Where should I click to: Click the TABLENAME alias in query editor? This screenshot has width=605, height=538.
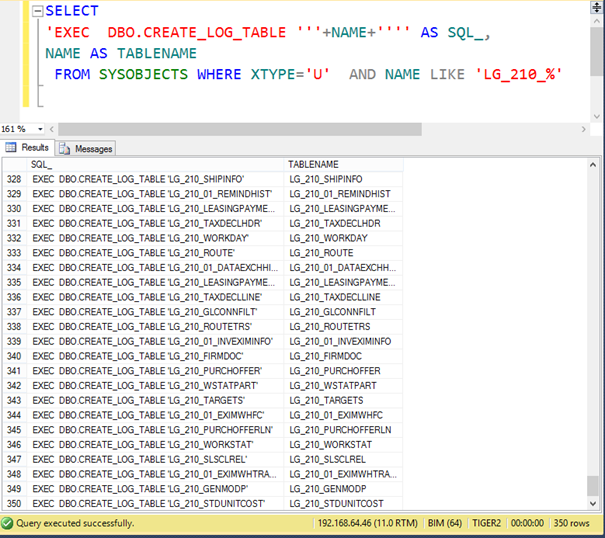pyautogui.click(x=157, y=53)
